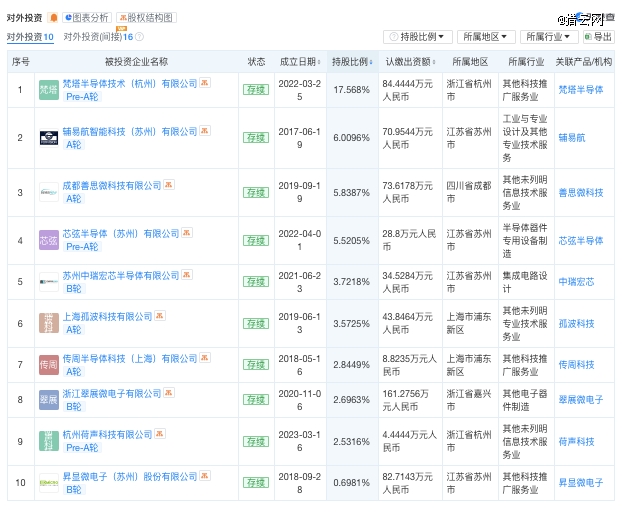Click the 存续 status badge for 辅易航智能科技

point(256,138)
